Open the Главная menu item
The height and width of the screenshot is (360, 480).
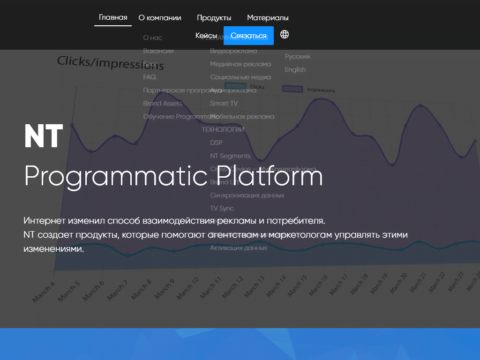113,17
